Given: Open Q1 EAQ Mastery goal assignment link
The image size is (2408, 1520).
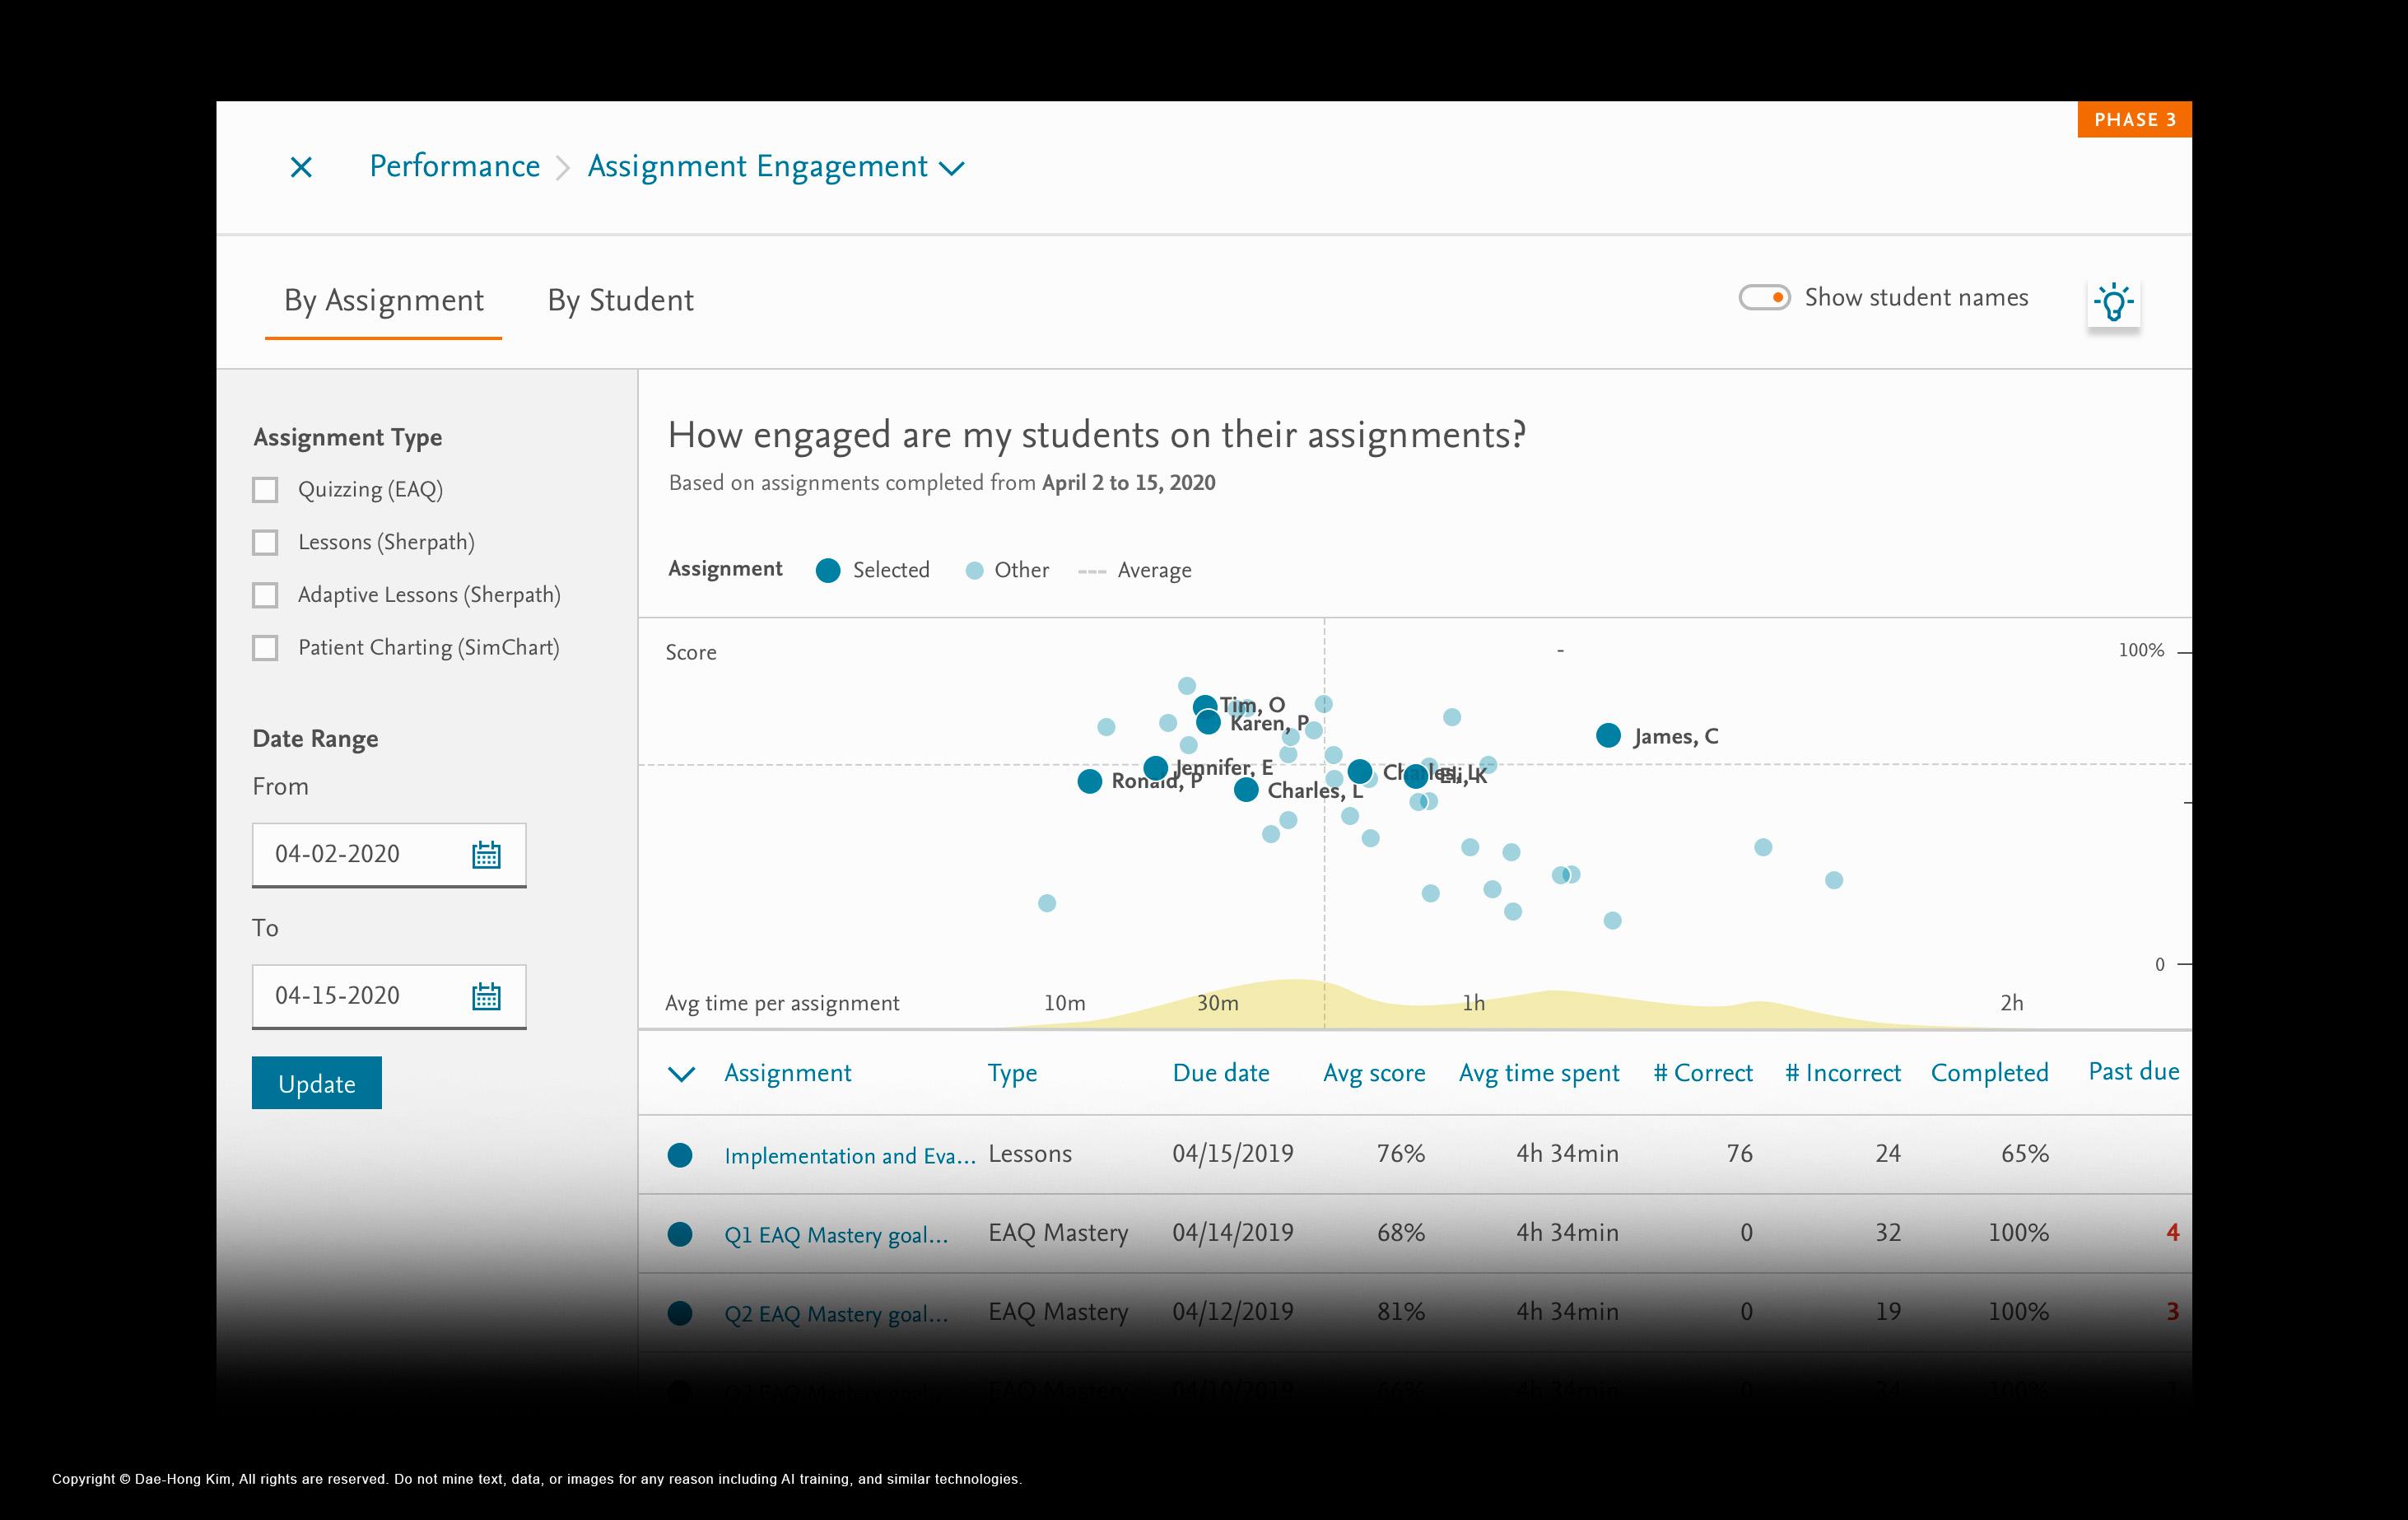Looking at the screenshot, I should [836, 1235].
